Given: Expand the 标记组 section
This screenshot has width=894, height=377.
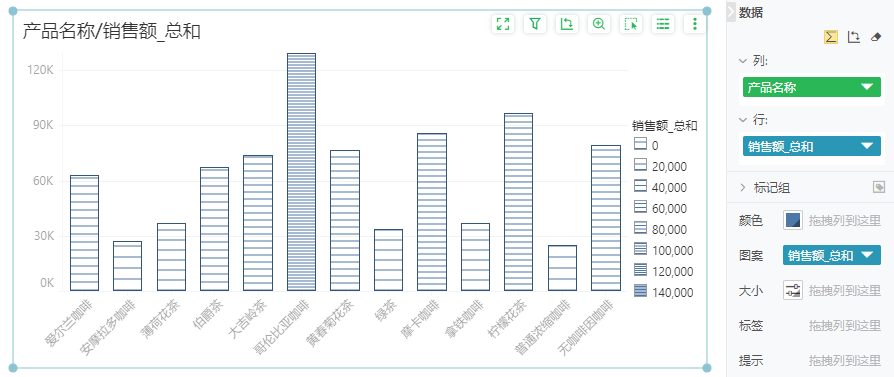Looking at the screenshot, I should point(742,187).
